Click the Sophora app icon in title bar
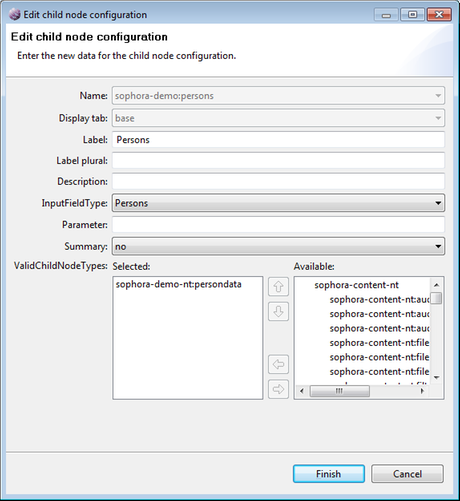 click(15, 15)
